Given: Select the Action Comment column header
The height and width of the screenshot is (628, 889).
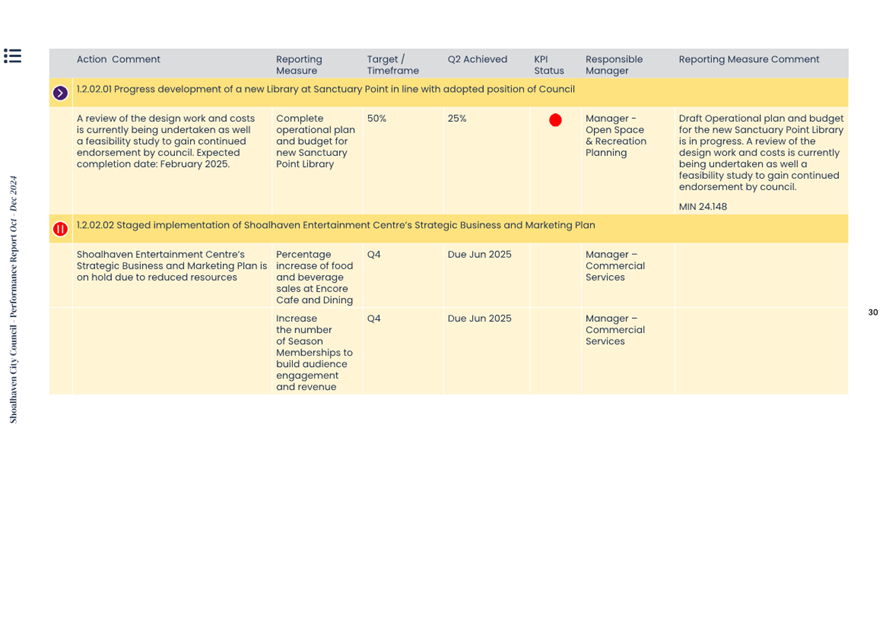Looking at the screenshot, I should point(118,60).
